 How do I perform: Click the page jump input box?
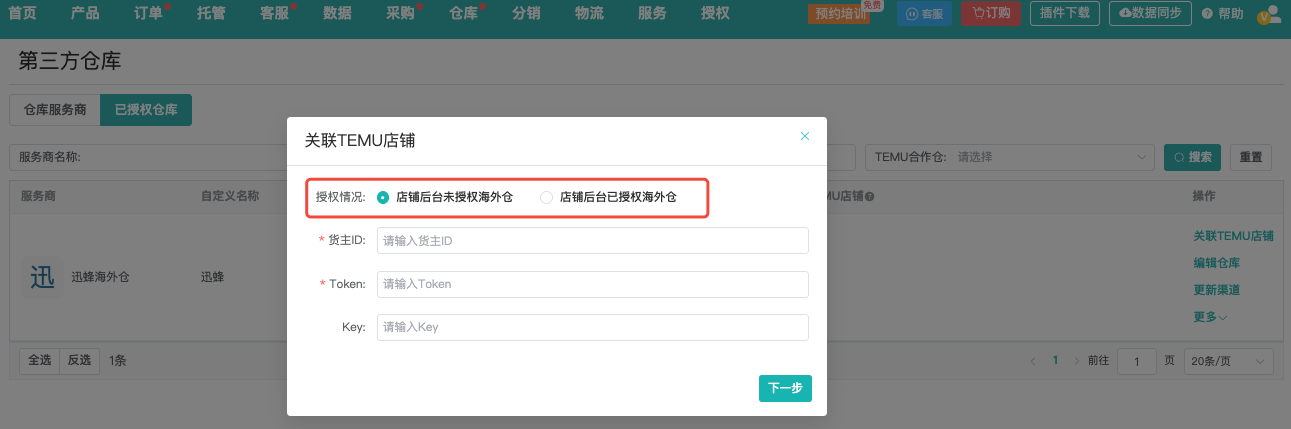(1137, 361)
